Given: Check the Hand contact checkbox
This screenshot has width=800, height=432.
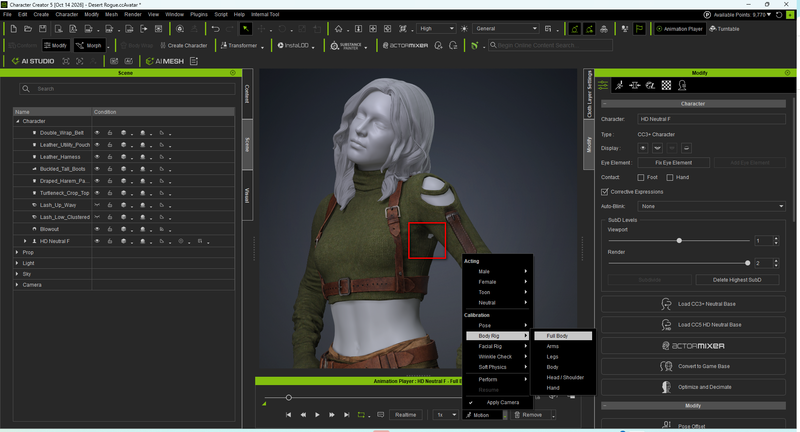Looking at the screenshot, I should point(670,177).
